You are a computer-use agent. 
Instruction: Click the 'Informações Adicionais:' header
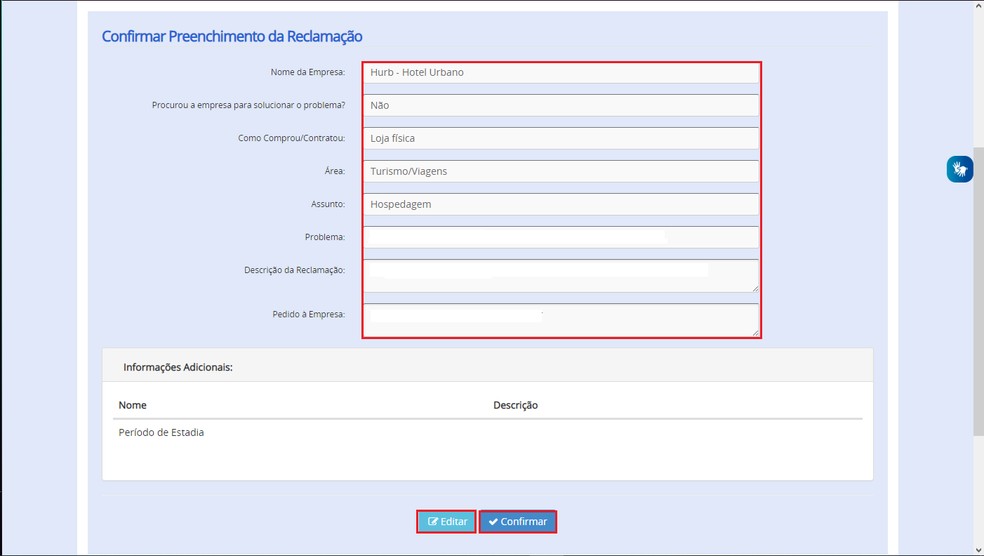[x=178, y=367]
